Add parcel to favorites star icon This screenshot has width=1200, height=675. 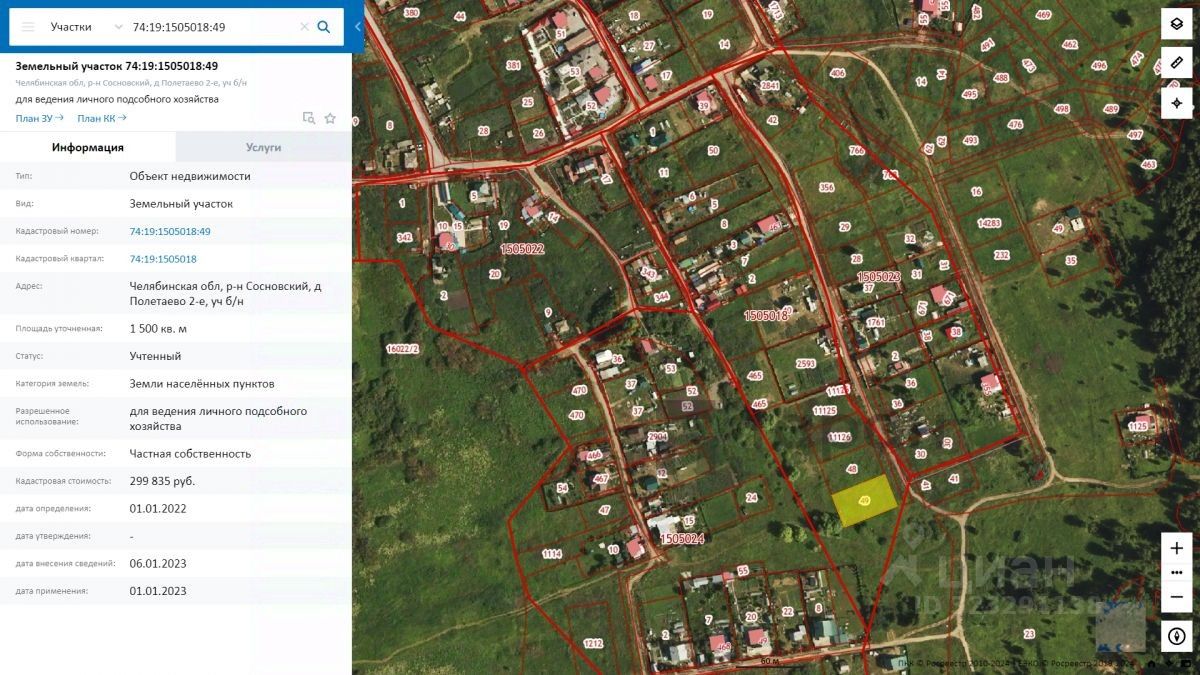coord(330,118)
